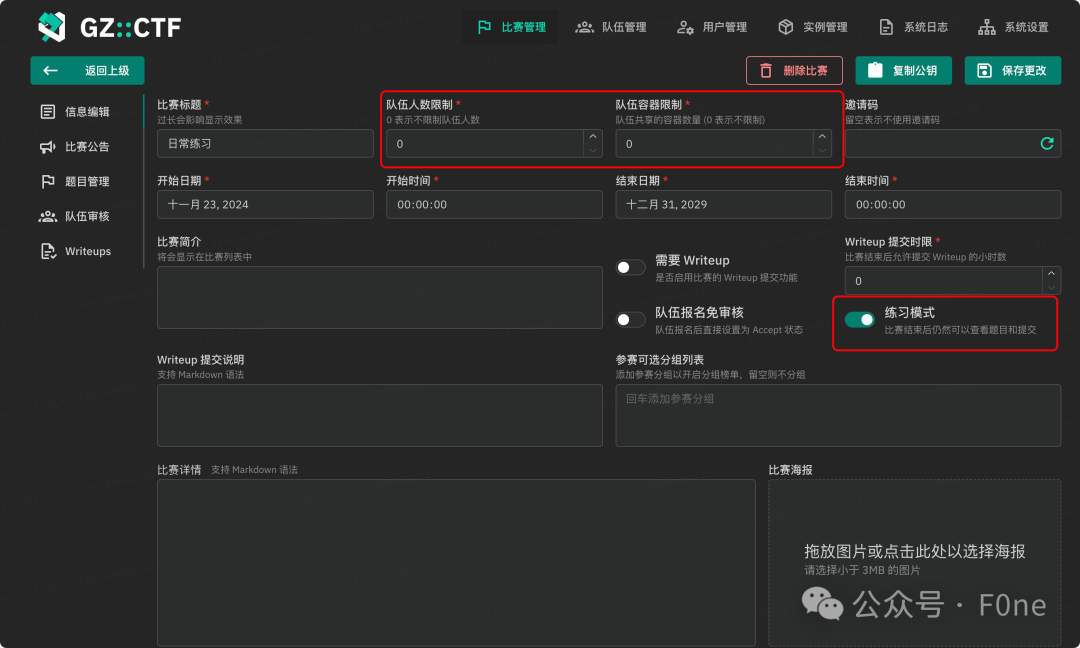1080x648 pixels.
Task: Enable 需要 Writeup toggle
Action: tap(630, 267)
